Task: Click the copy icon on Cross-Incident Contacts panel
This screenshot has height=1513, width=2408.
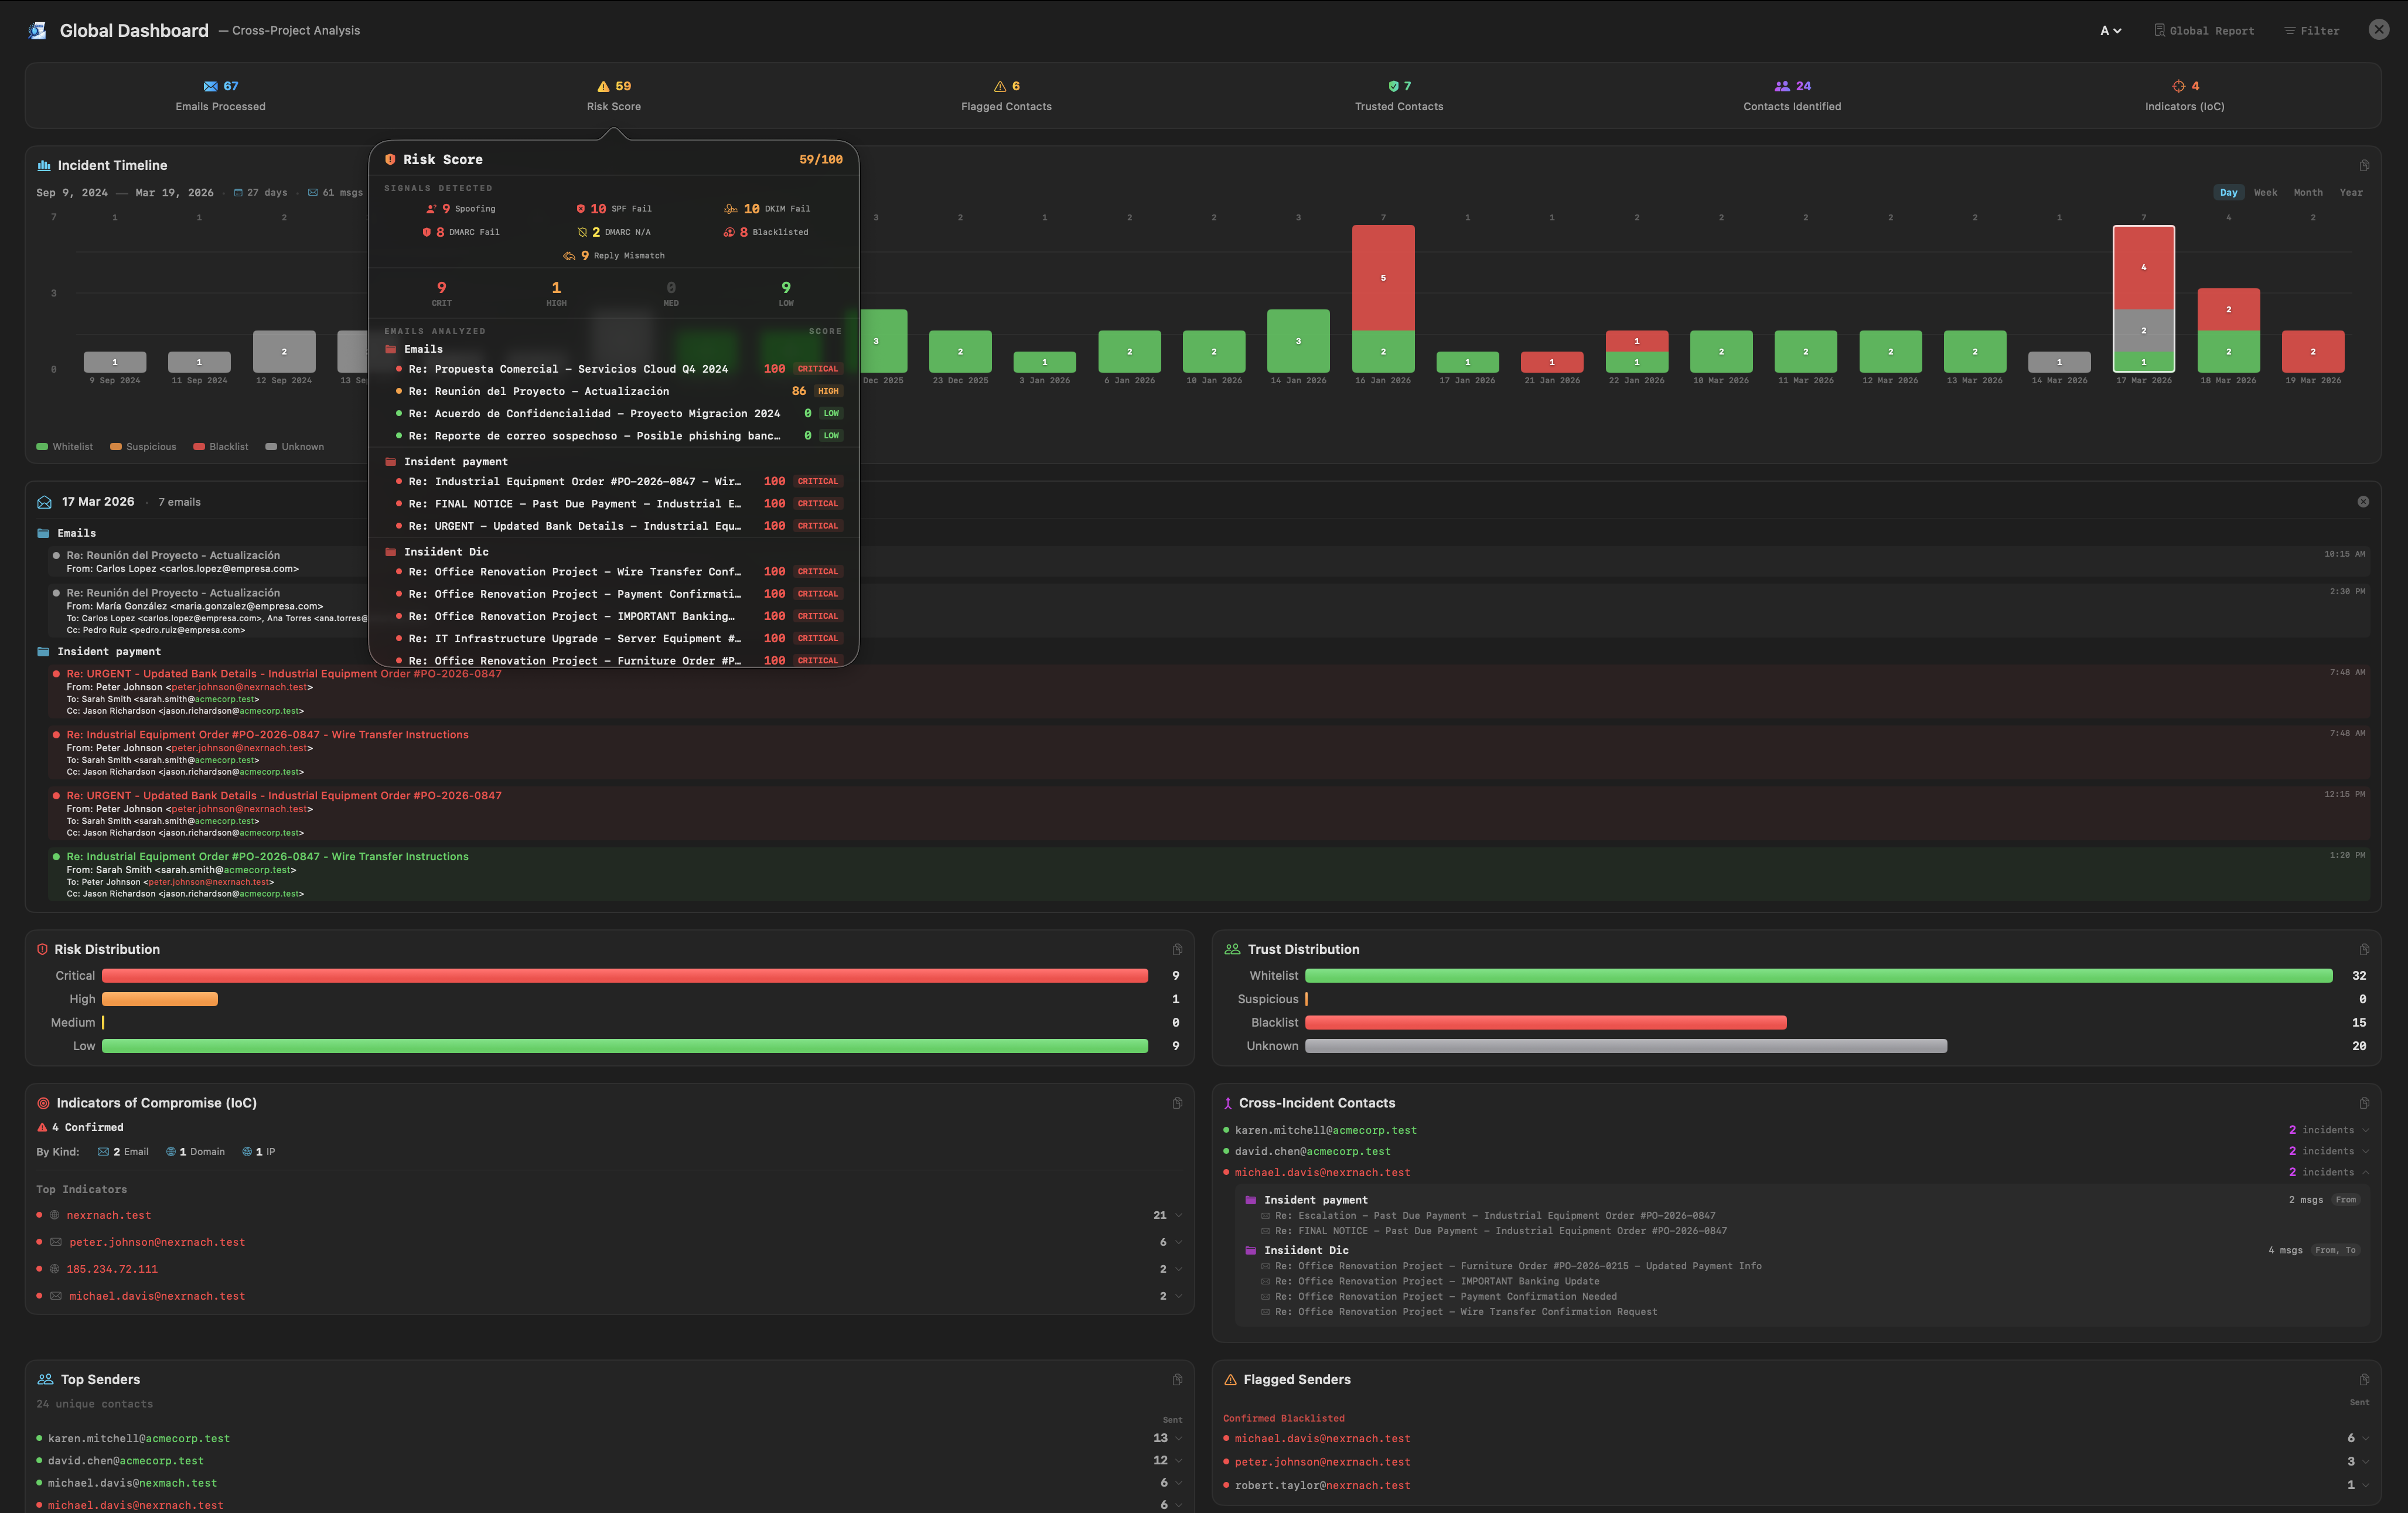Action: pos(2364,1103)
